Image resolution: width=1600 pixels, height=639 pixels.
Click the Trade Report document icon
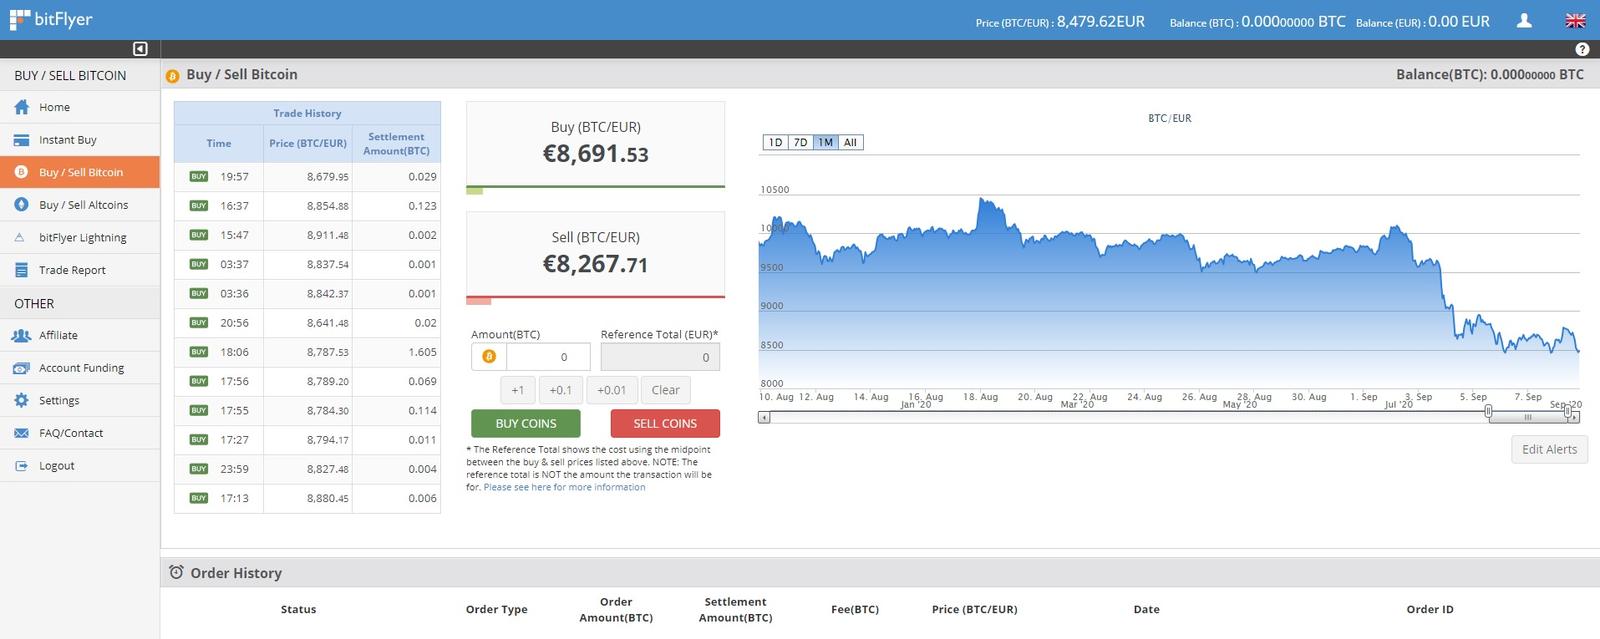click(21, 270)
